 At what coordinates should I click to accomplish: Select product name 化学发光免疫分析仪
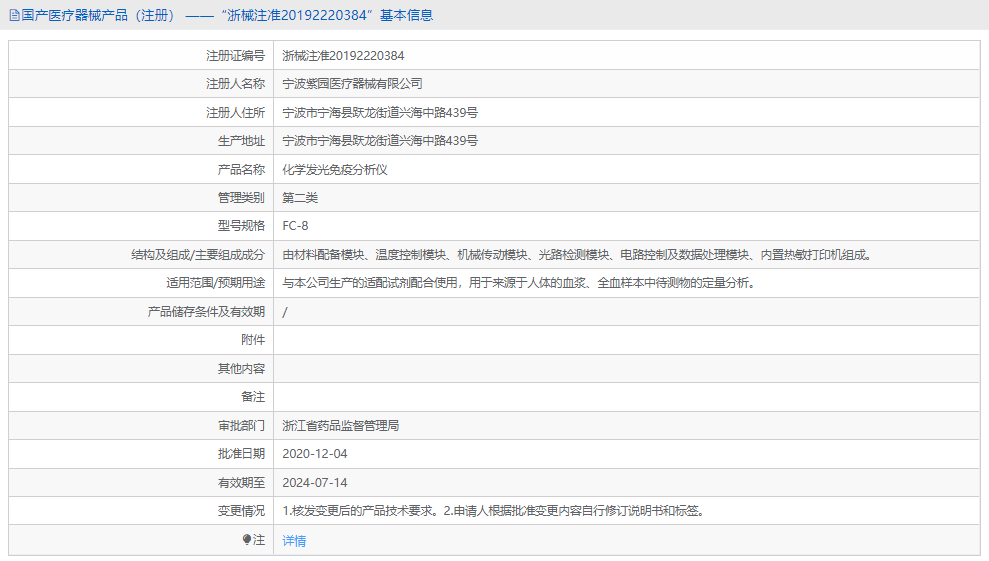(335, 170)
